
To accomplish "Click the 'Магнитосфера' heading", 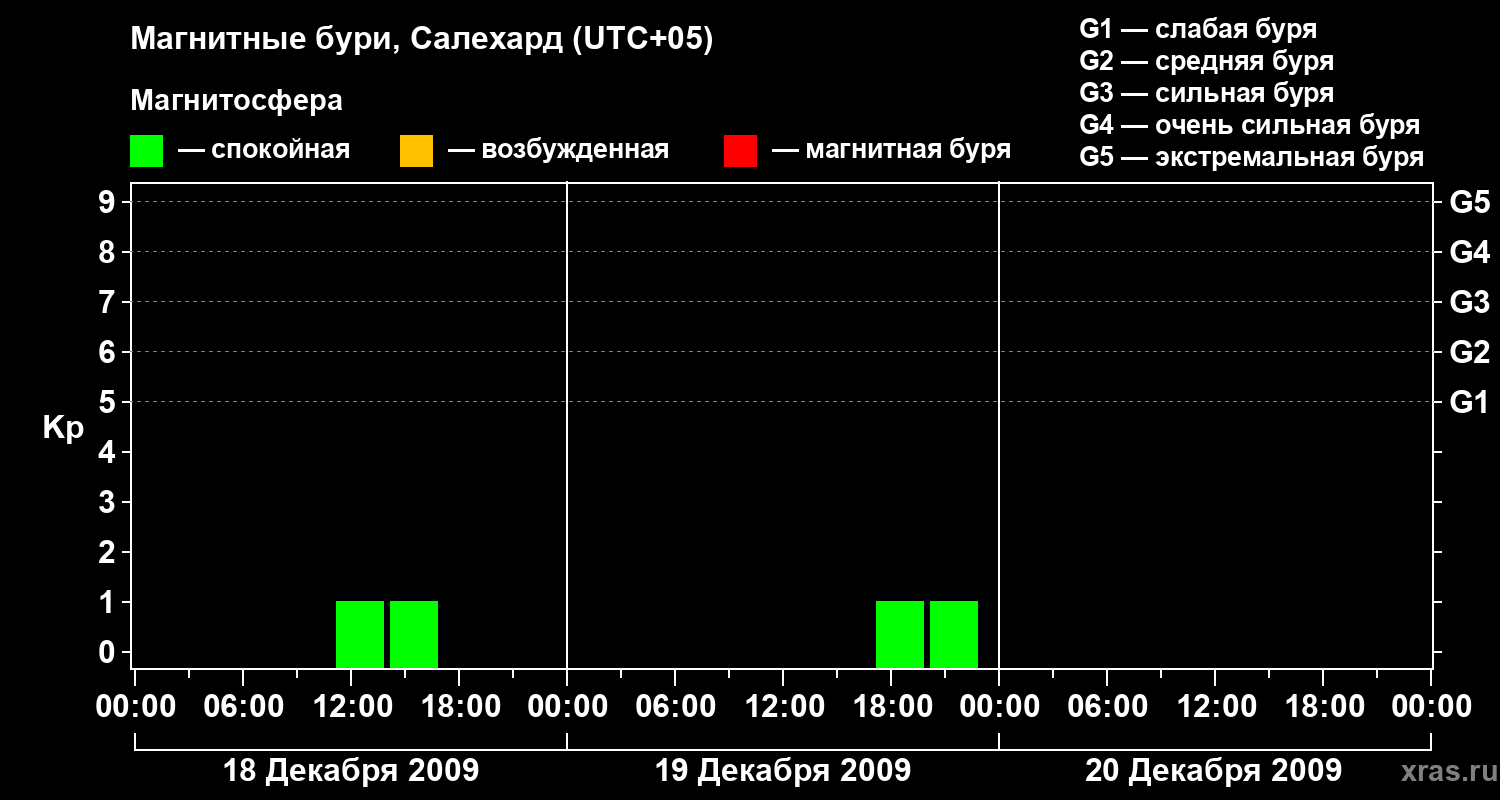I will point(236,101).
